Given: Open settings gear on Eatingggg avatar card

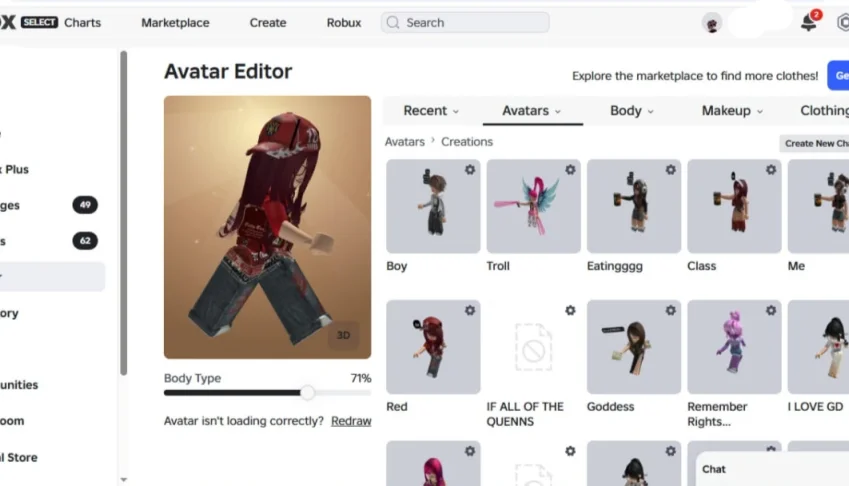Looking at the screenshot, I should [670, 170].
